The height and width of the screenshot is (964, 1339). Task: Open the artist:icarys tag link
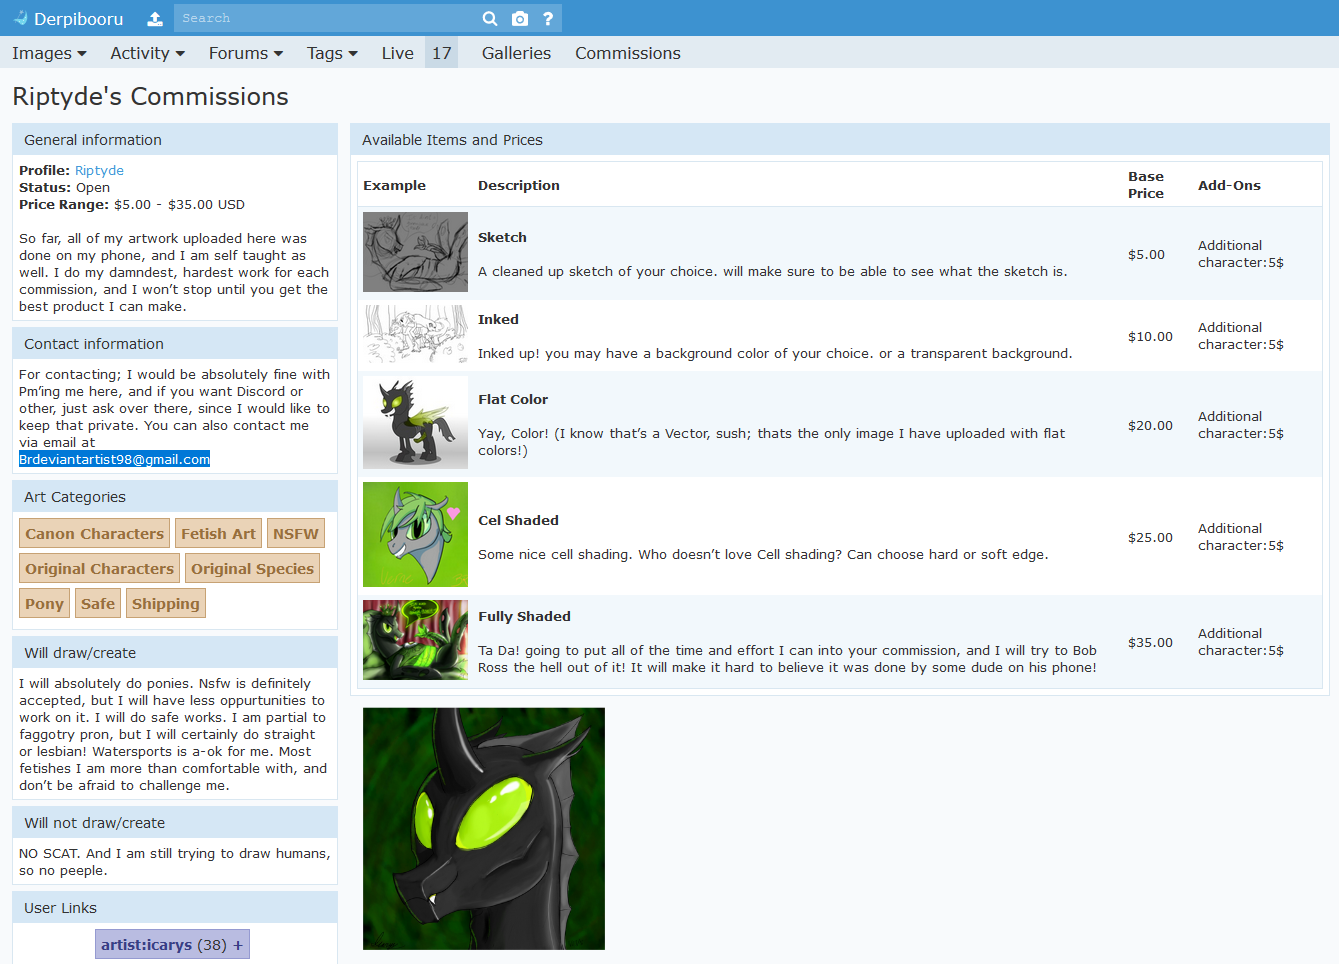(x=146, y=945)
